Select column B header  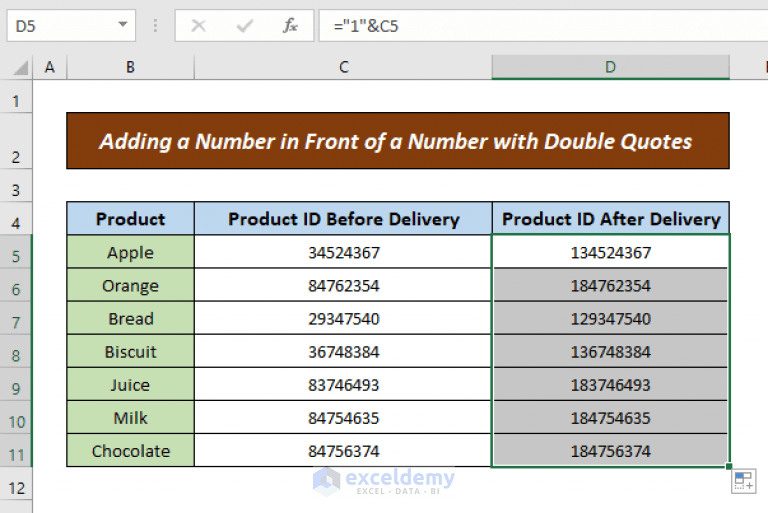tap(130, 67)
